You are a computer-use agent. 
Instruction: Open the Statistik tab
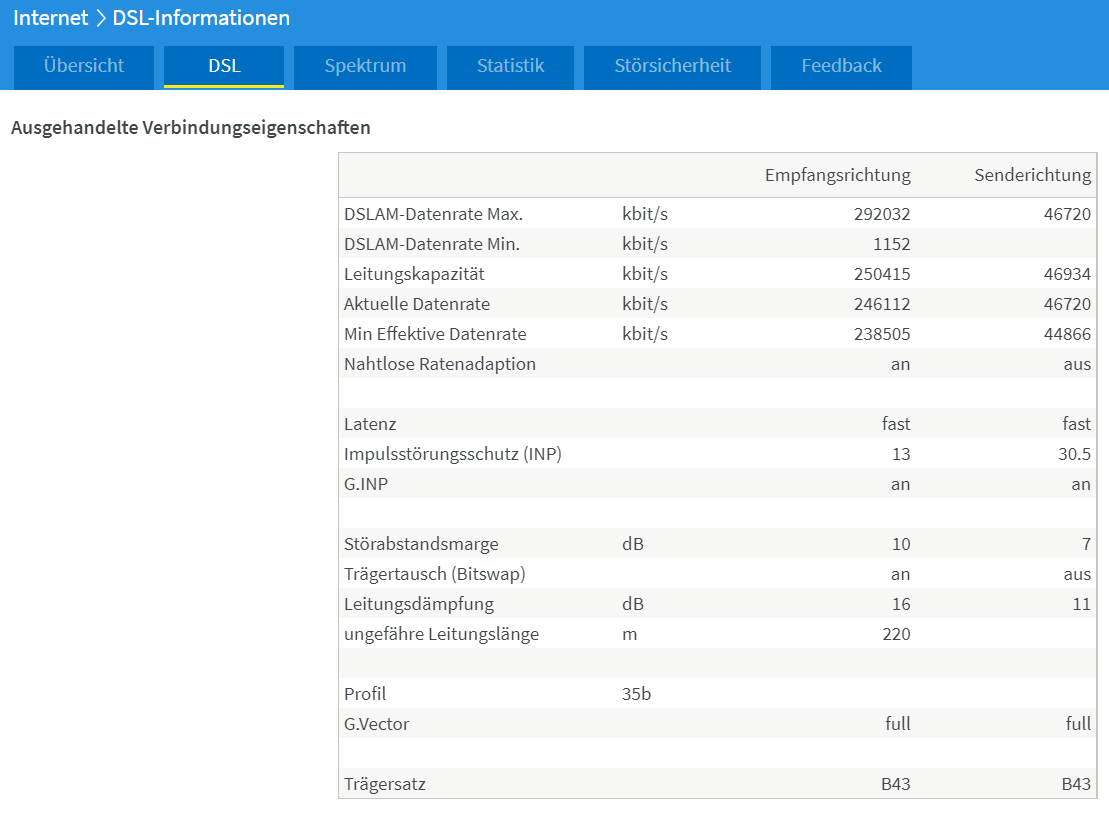point(510,67)
